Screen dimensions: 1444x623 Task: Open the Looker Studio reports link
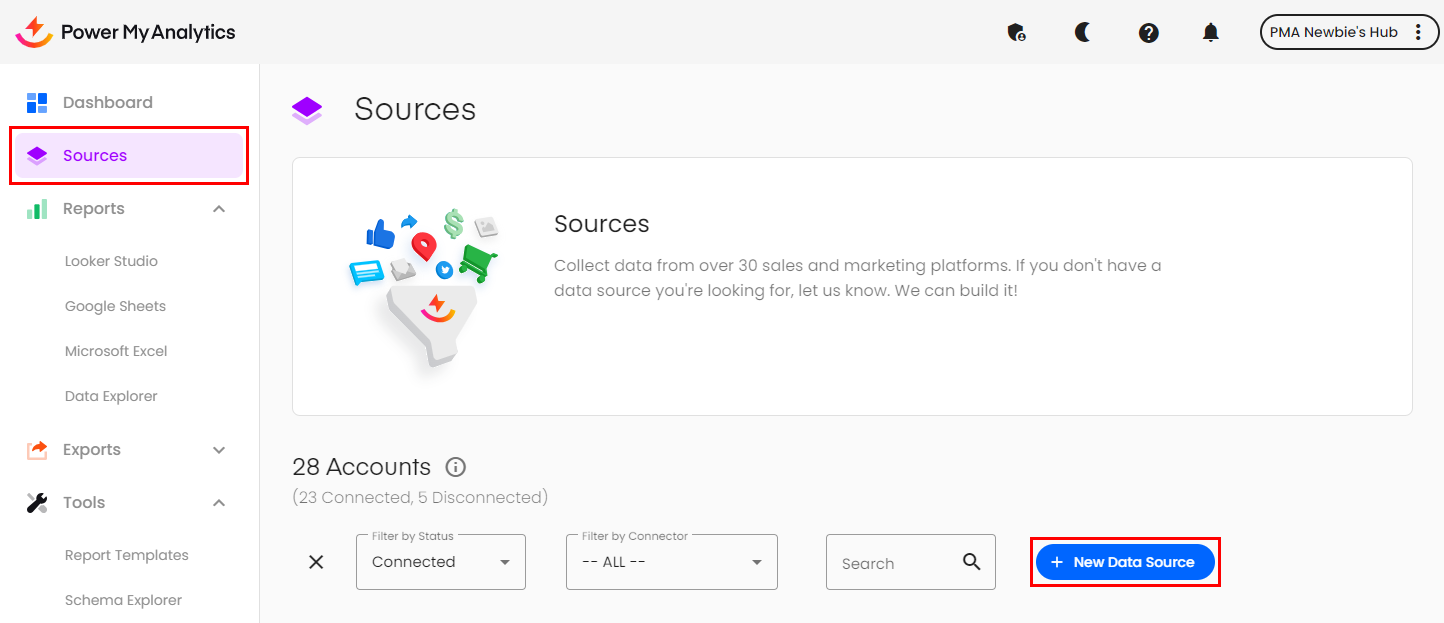111,261
